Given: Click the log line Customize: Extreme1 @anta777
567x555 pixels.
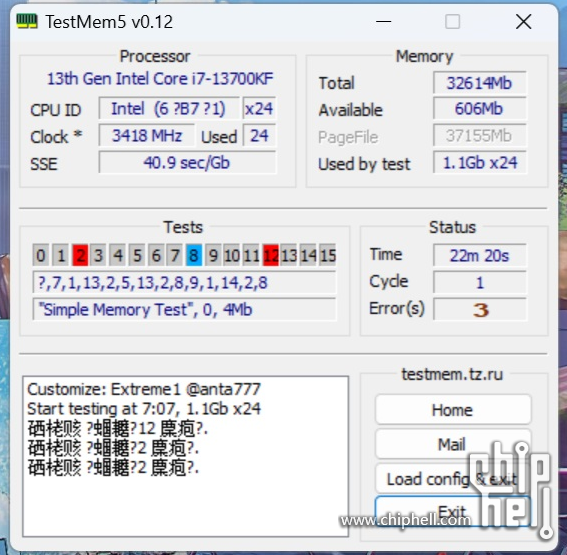Looking at the screenshot, I should pos(144,389).
